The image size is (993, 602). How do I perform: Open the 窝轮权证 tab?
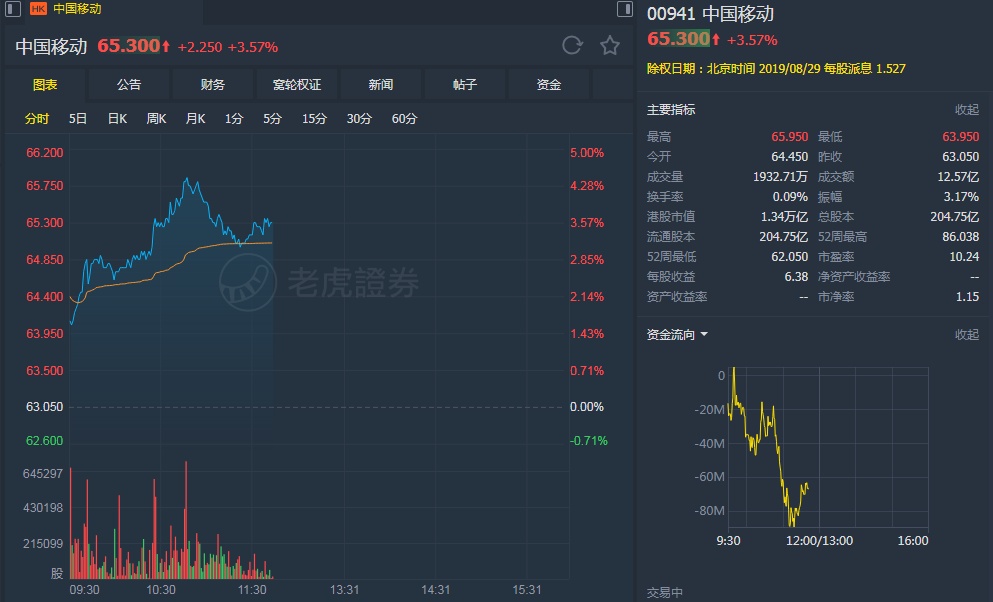(x=297, y=85)
